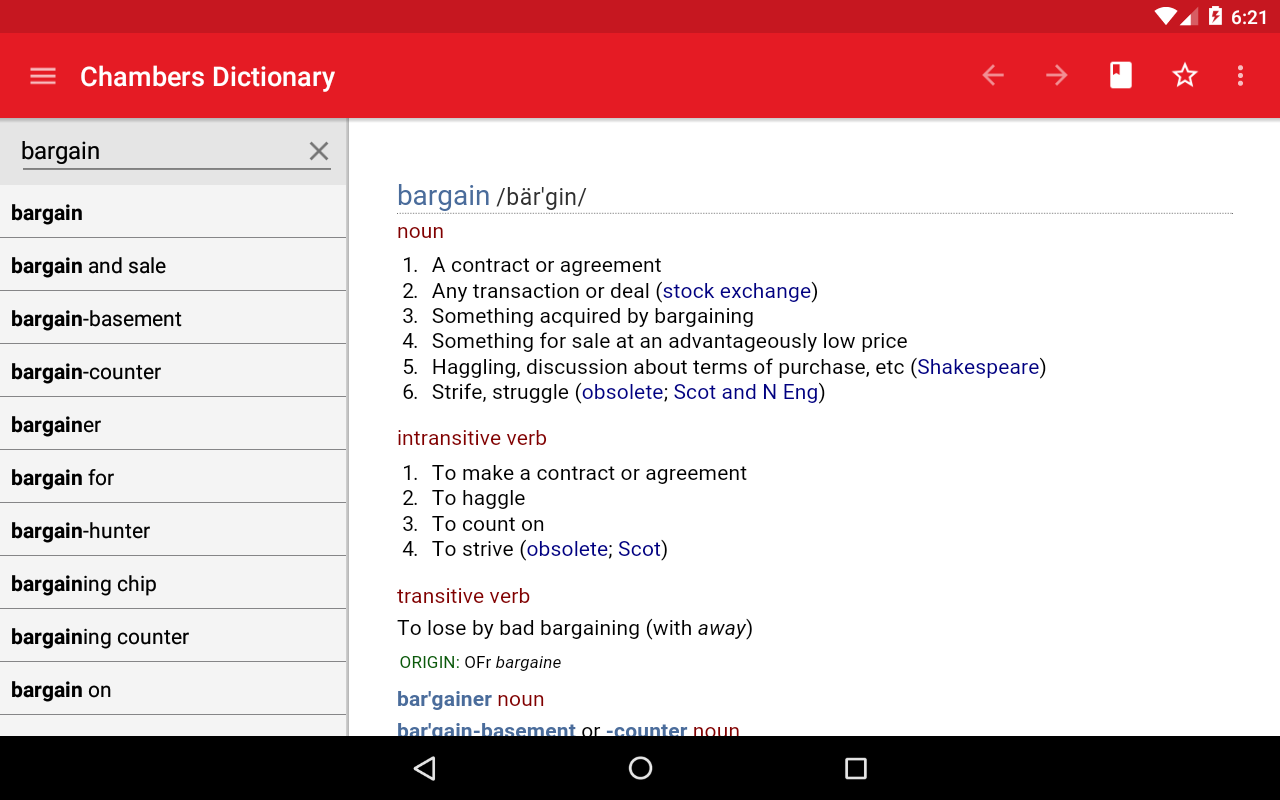Follow the Shakespeare link

coord(977,367)
